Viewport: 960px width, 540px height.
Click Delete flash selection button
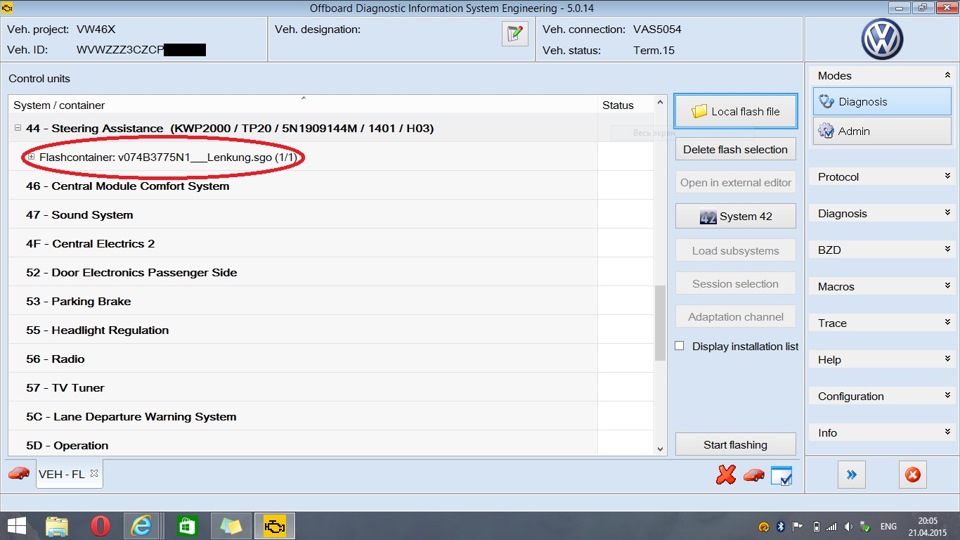coord(735,149)
